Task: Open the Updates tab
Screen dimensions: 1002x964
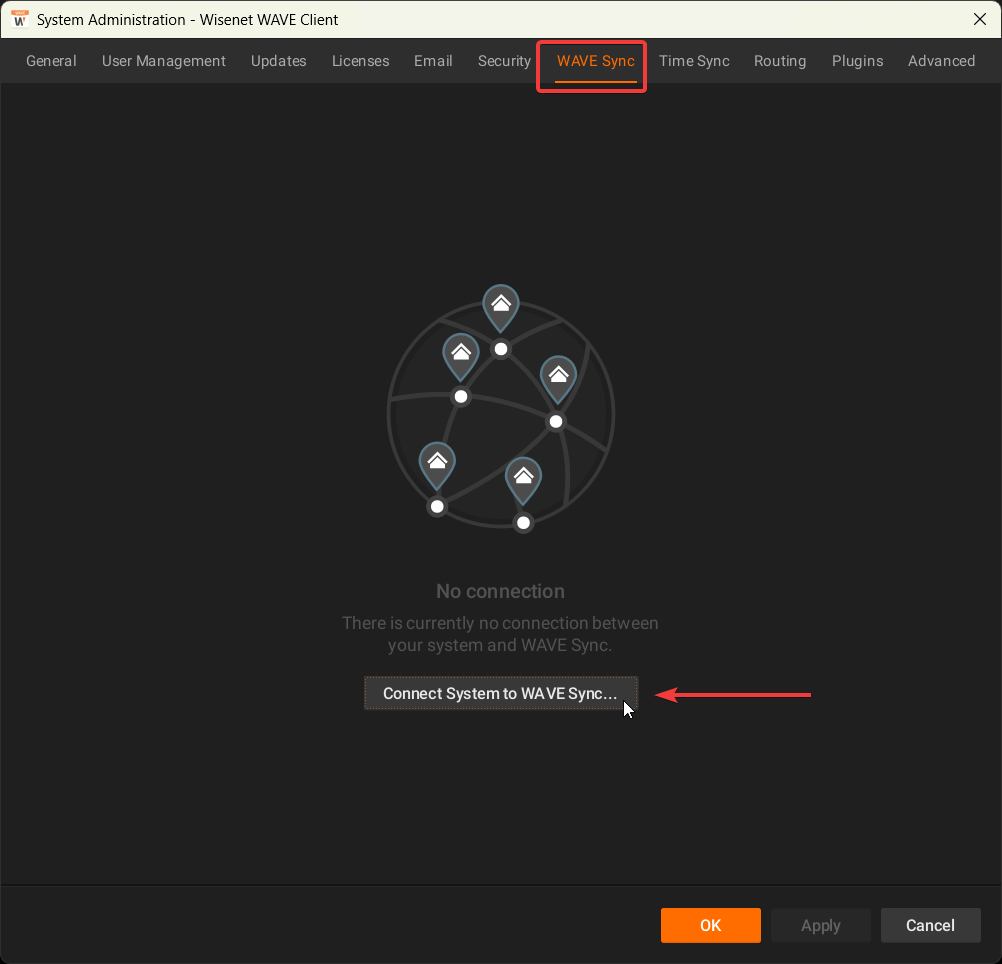Action: 279,61
